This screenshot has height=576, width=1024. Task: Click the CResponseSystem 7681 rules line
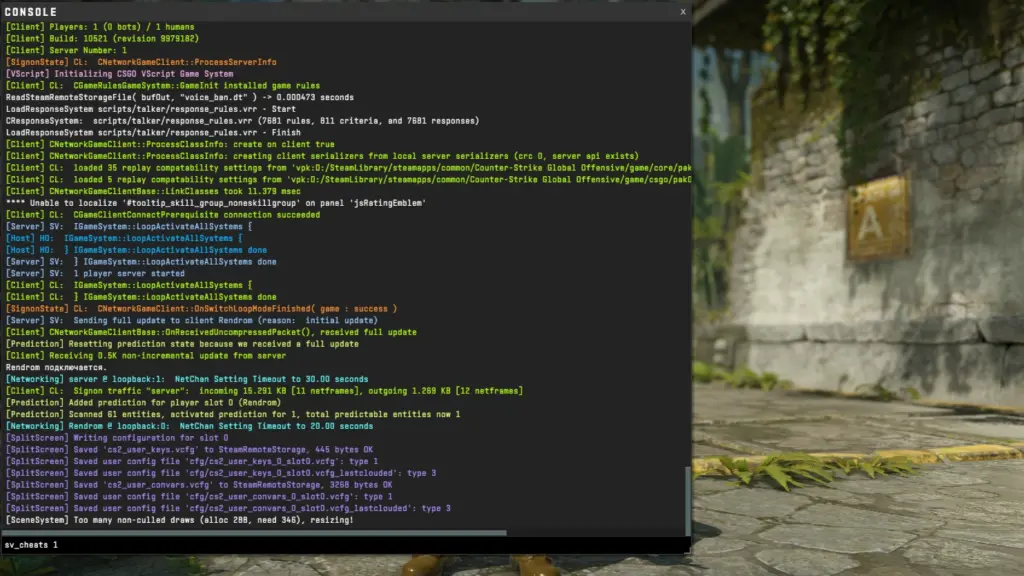point(242,121)
